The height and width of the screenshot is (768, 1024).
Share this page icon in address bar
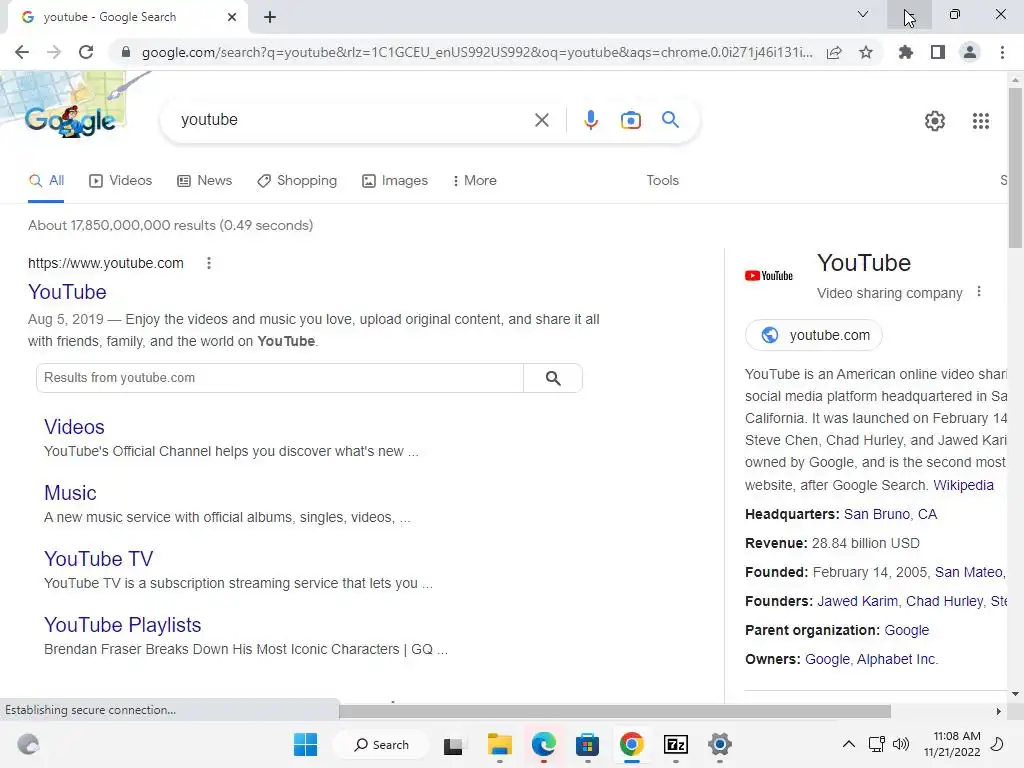click(834, 52)
